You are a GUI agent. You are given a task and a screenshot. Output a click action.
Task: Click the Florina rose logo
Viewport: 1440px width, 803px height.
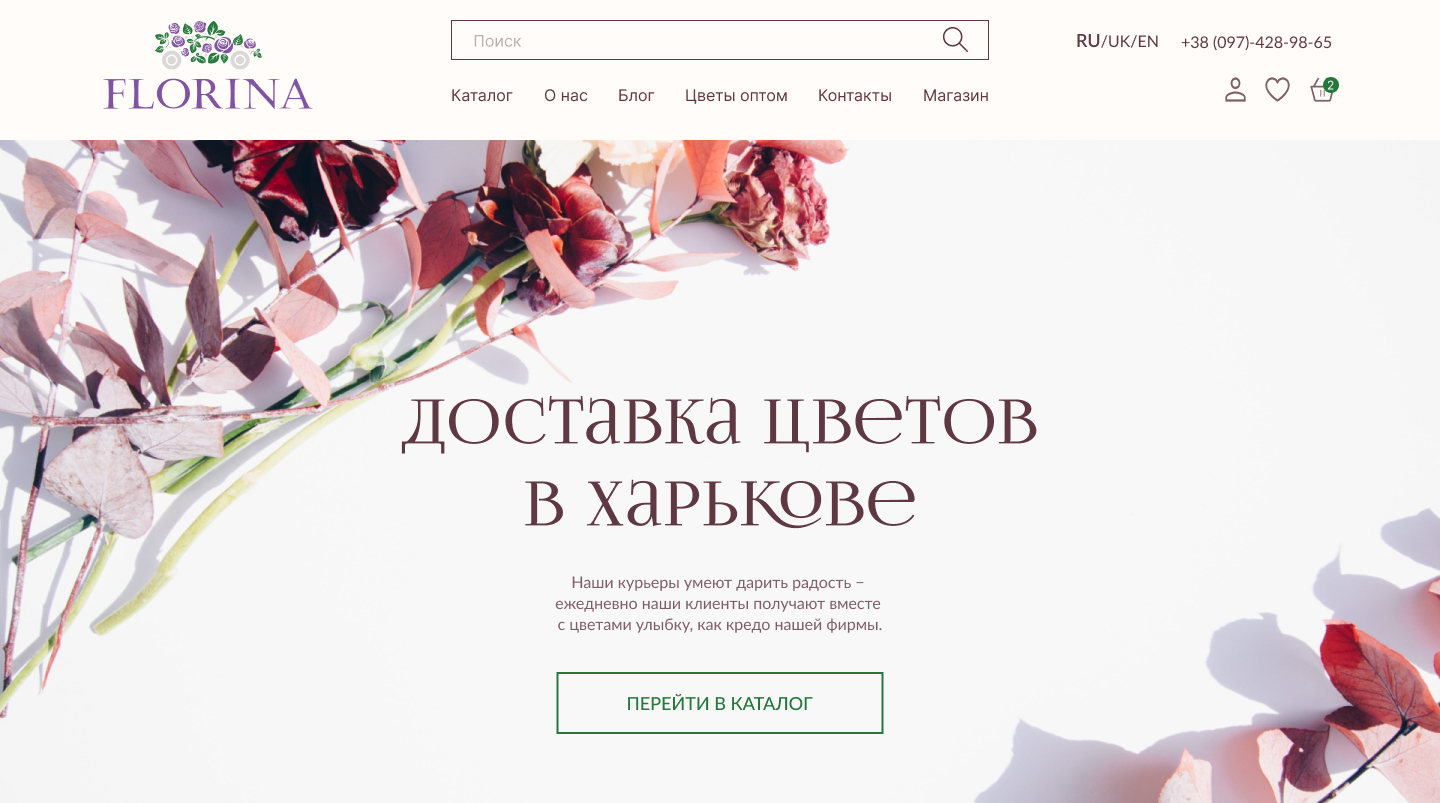(x=207, y=45)
